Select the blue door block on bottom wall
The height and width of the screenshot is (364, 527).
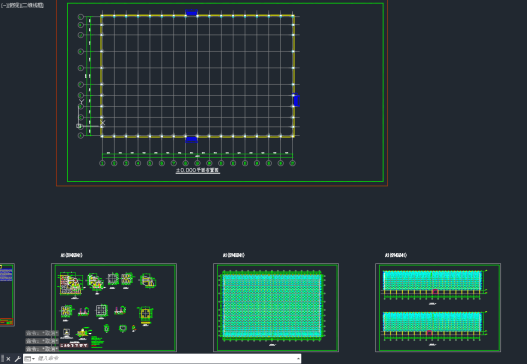point(191,139)
